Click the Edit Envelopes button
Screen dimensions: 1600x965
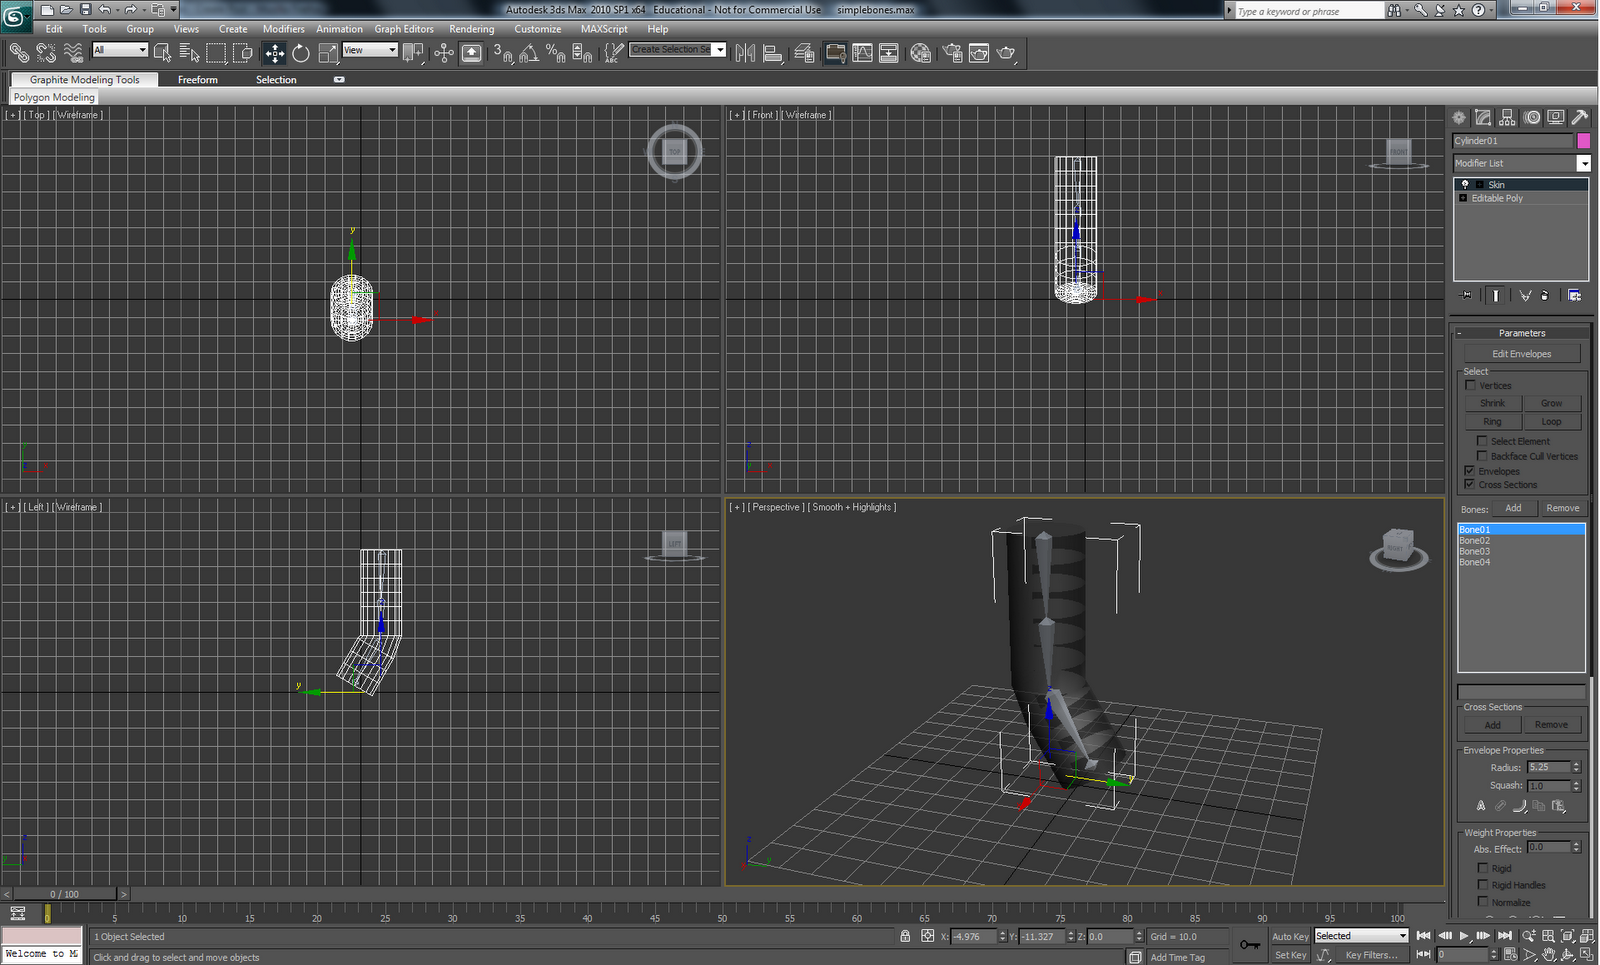pos(1521,354)
